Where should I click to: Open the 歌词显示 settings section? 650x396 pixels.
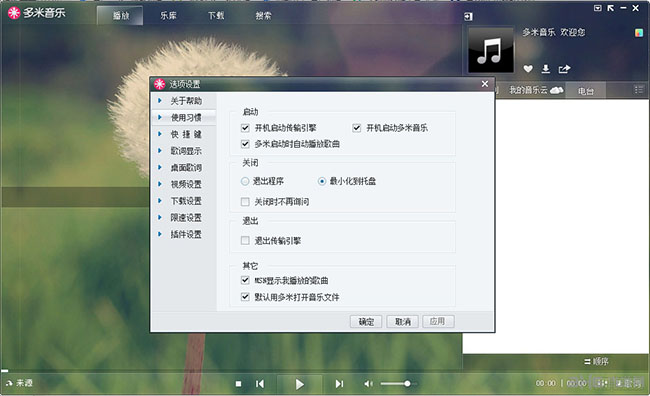[184, 151]
